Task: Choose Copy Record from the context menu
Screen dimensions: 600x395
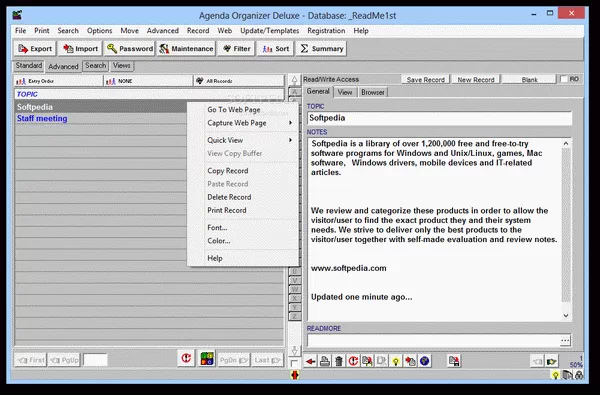Action: 243,171
